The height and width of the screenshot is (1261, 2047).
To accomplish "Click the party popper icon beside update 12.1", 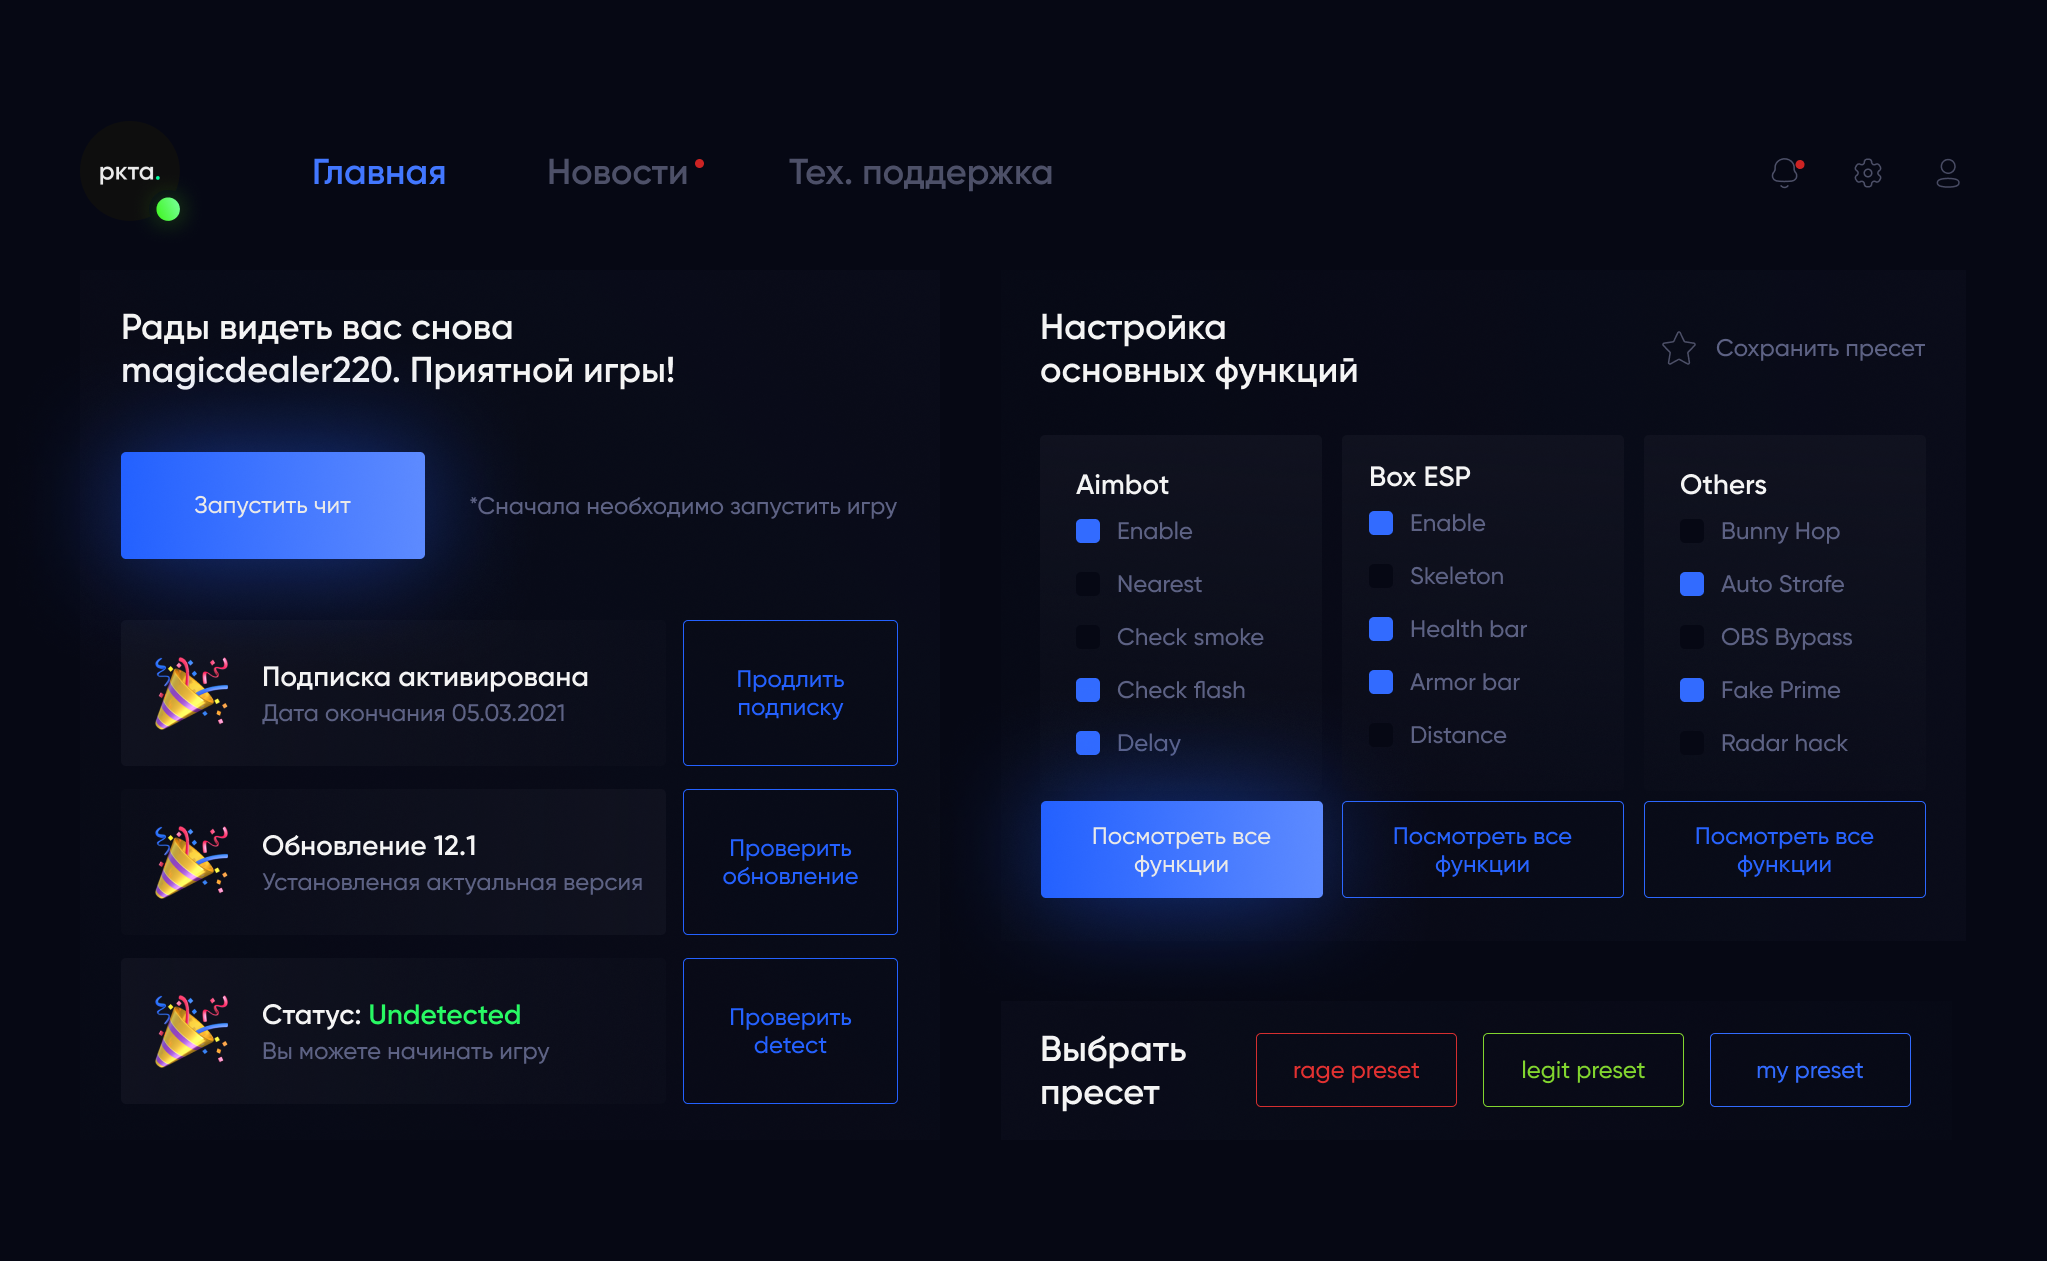I will click(x=191, y=862).
